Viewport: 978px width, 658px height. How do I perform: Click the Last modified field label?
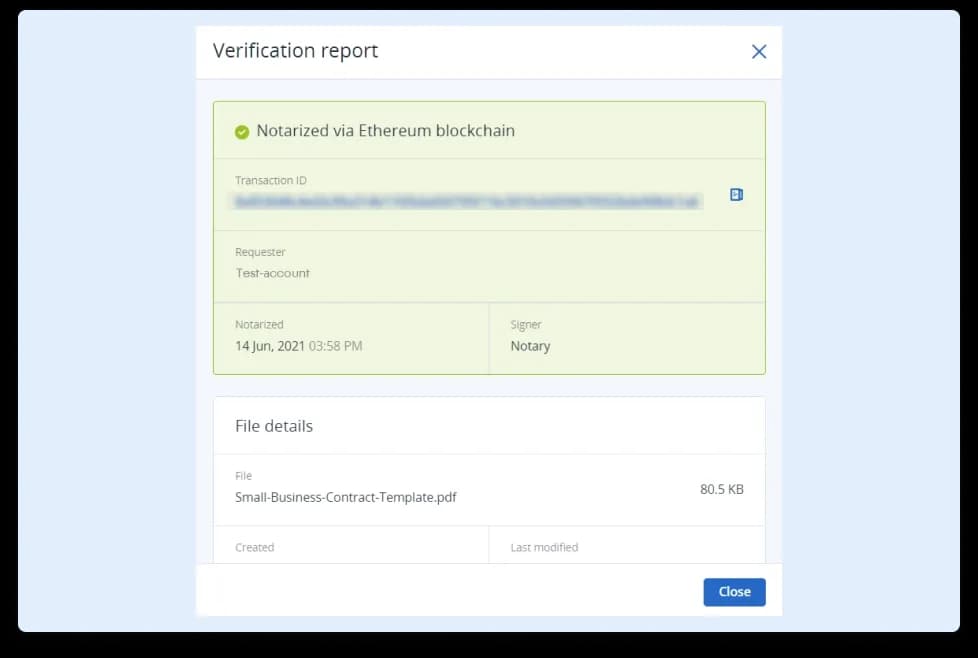click(546, 547)
